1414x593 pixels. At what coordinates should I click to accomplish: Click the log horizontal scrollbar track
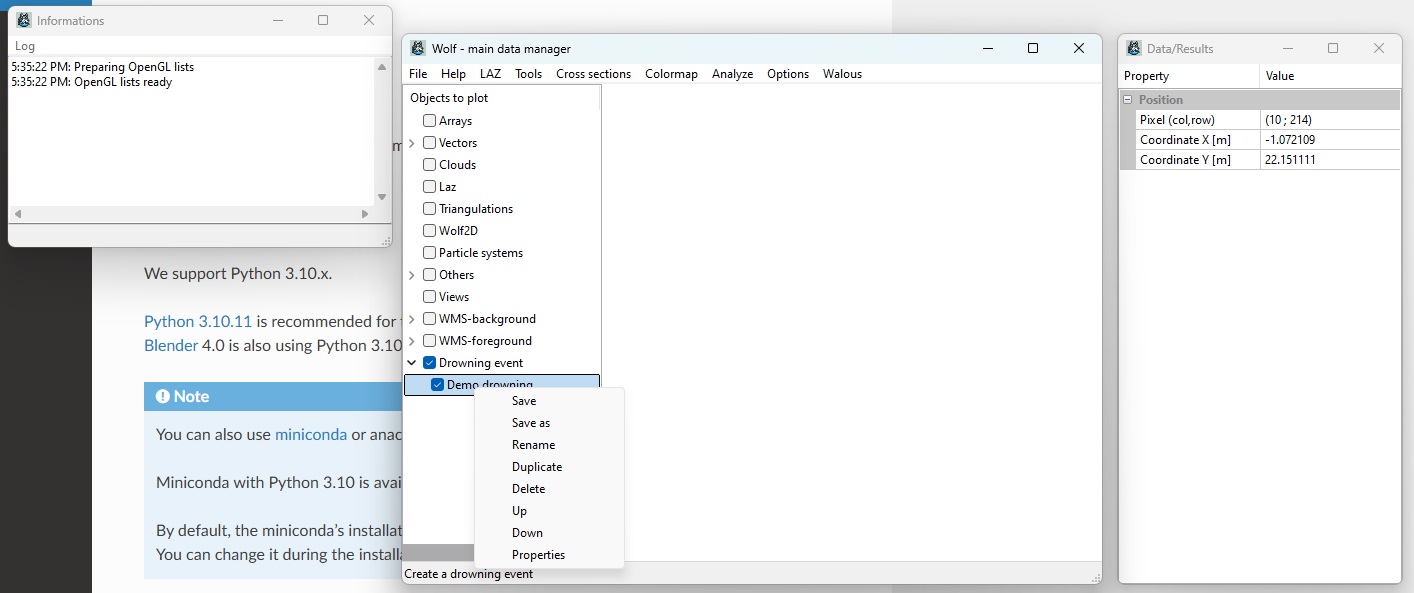[x=190, y=214]
